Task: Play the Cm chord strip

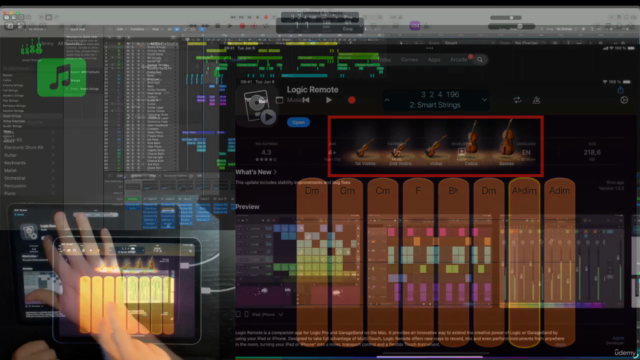Action: tap(382, 262)
